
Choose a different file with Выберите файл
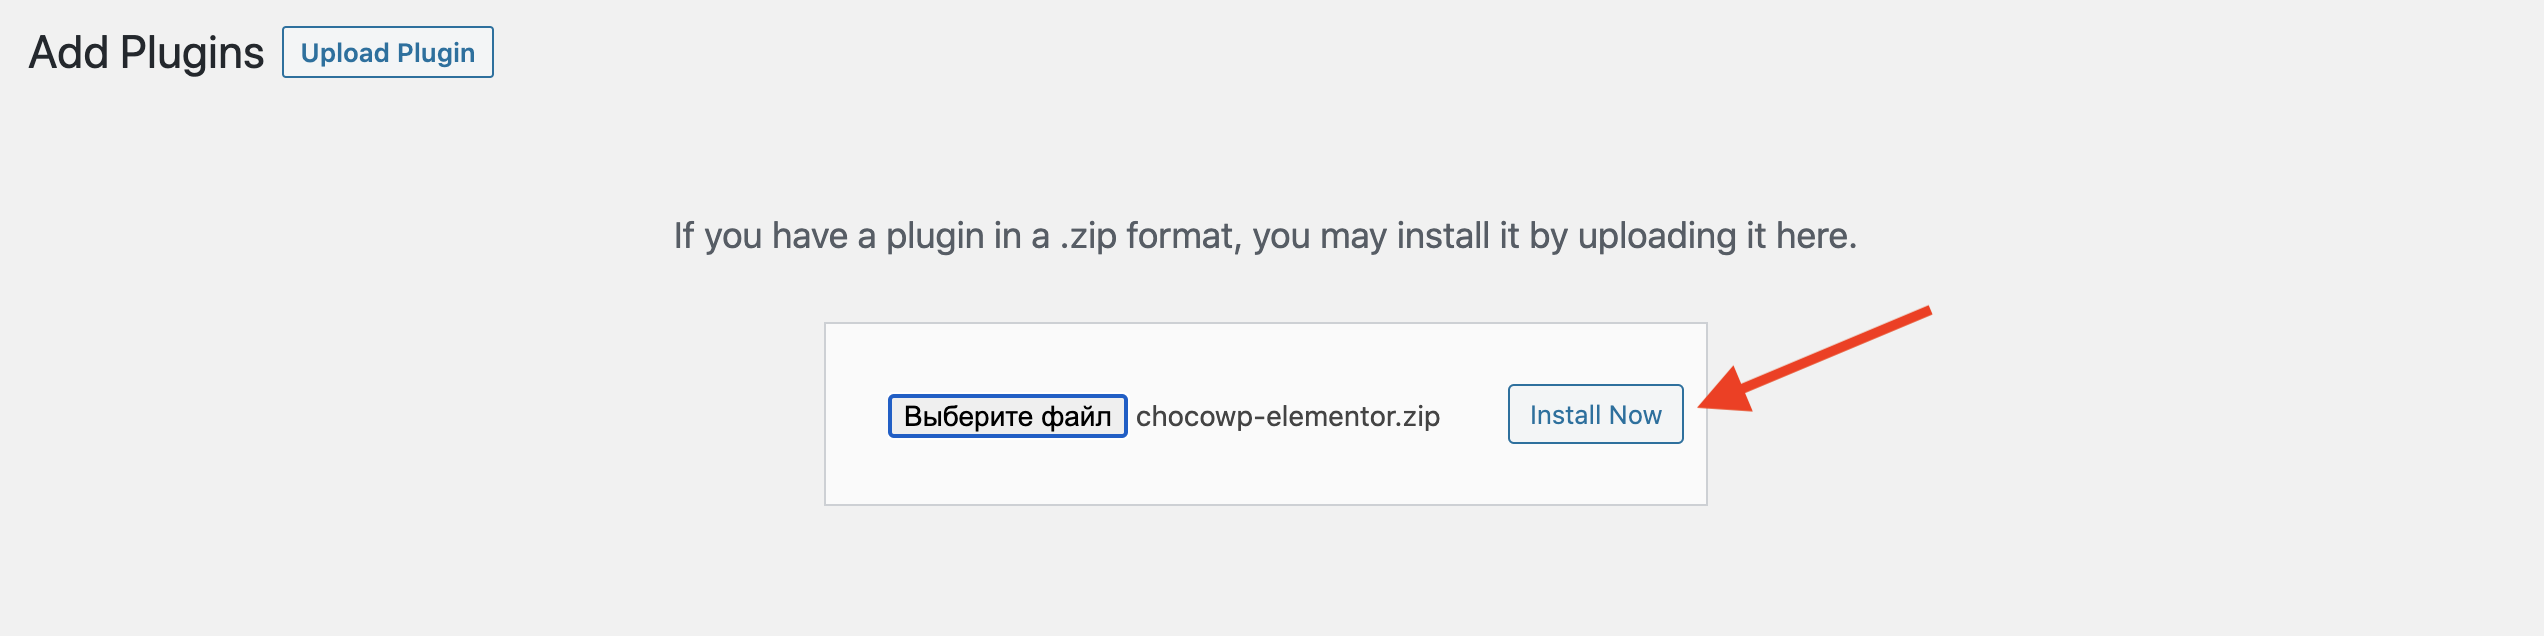(x=1007, y=416)
